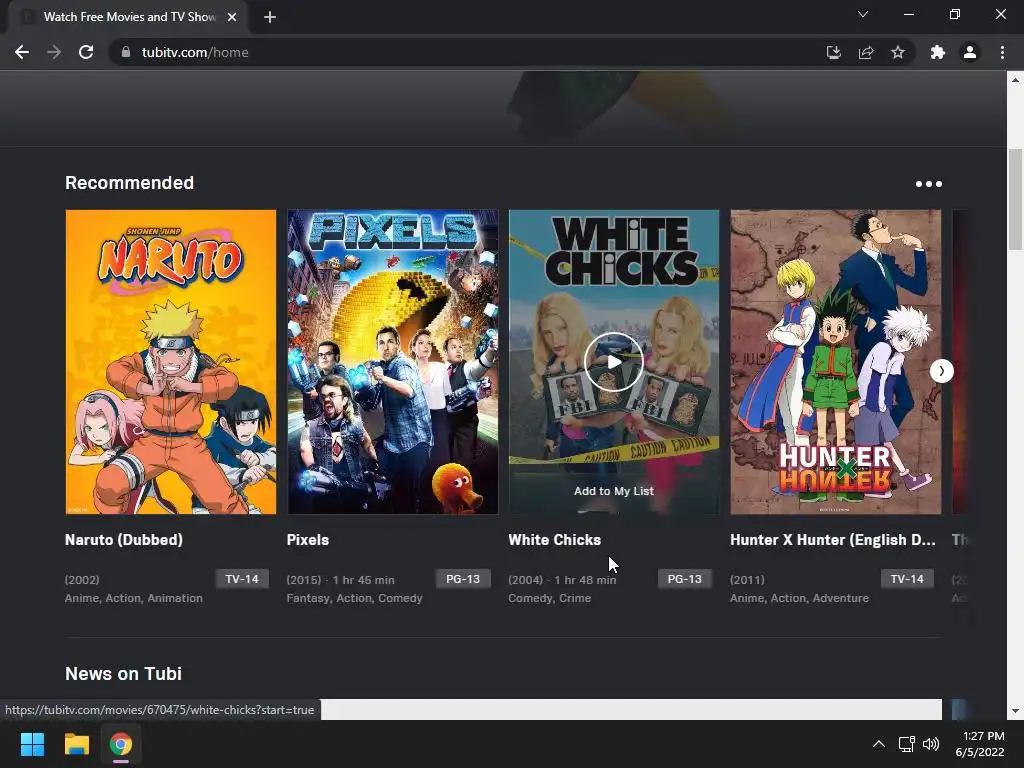Image resolution: width=1024 pixels, height=768 pixels.
Task: Open the Hunter X Hunter title link
Action: pyautogui.click(x=833, y=540)
